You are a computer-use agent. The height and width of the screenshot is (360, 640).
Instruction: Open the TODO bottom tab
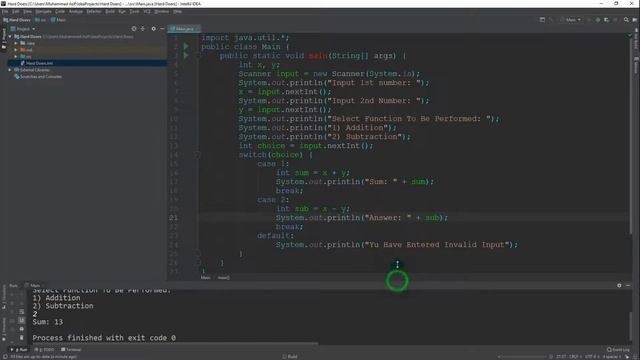[44, 350]
